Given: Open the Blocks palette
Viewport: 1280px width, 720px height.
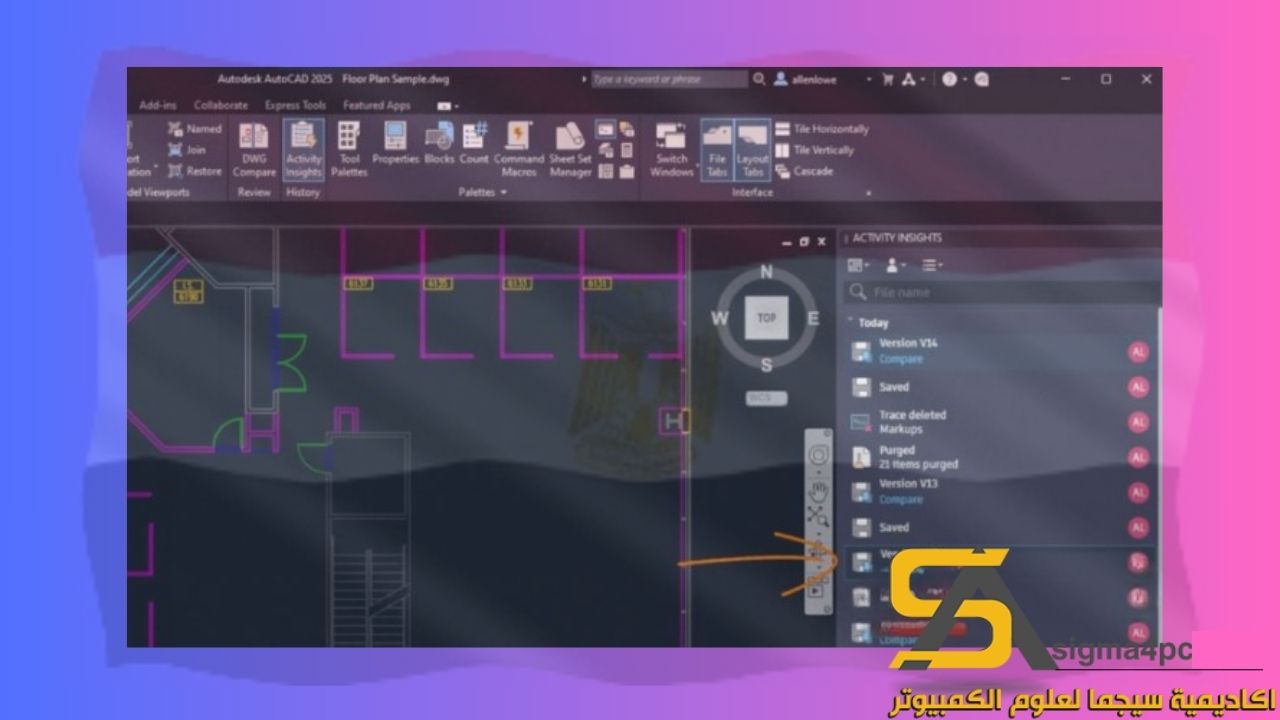Looking at the screenshot, I should (x=439, y=143).
